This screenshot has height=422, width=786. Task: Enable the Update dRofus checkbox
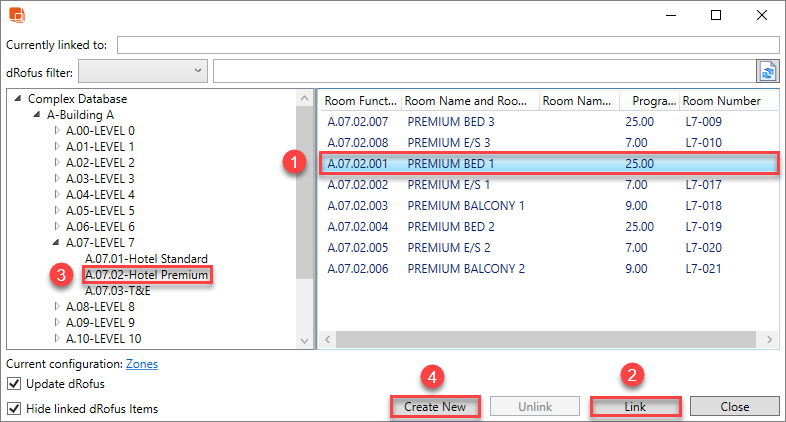(x=14, y=384)
